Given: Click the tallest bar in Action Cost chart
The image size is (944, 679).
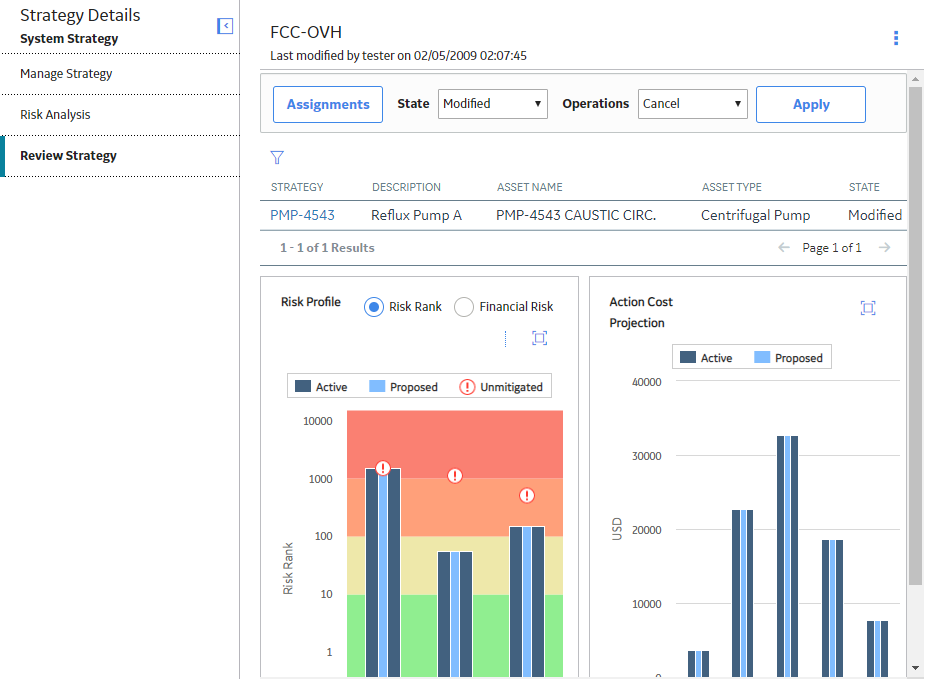Looking at the screenshot, I should coord(787,556).
